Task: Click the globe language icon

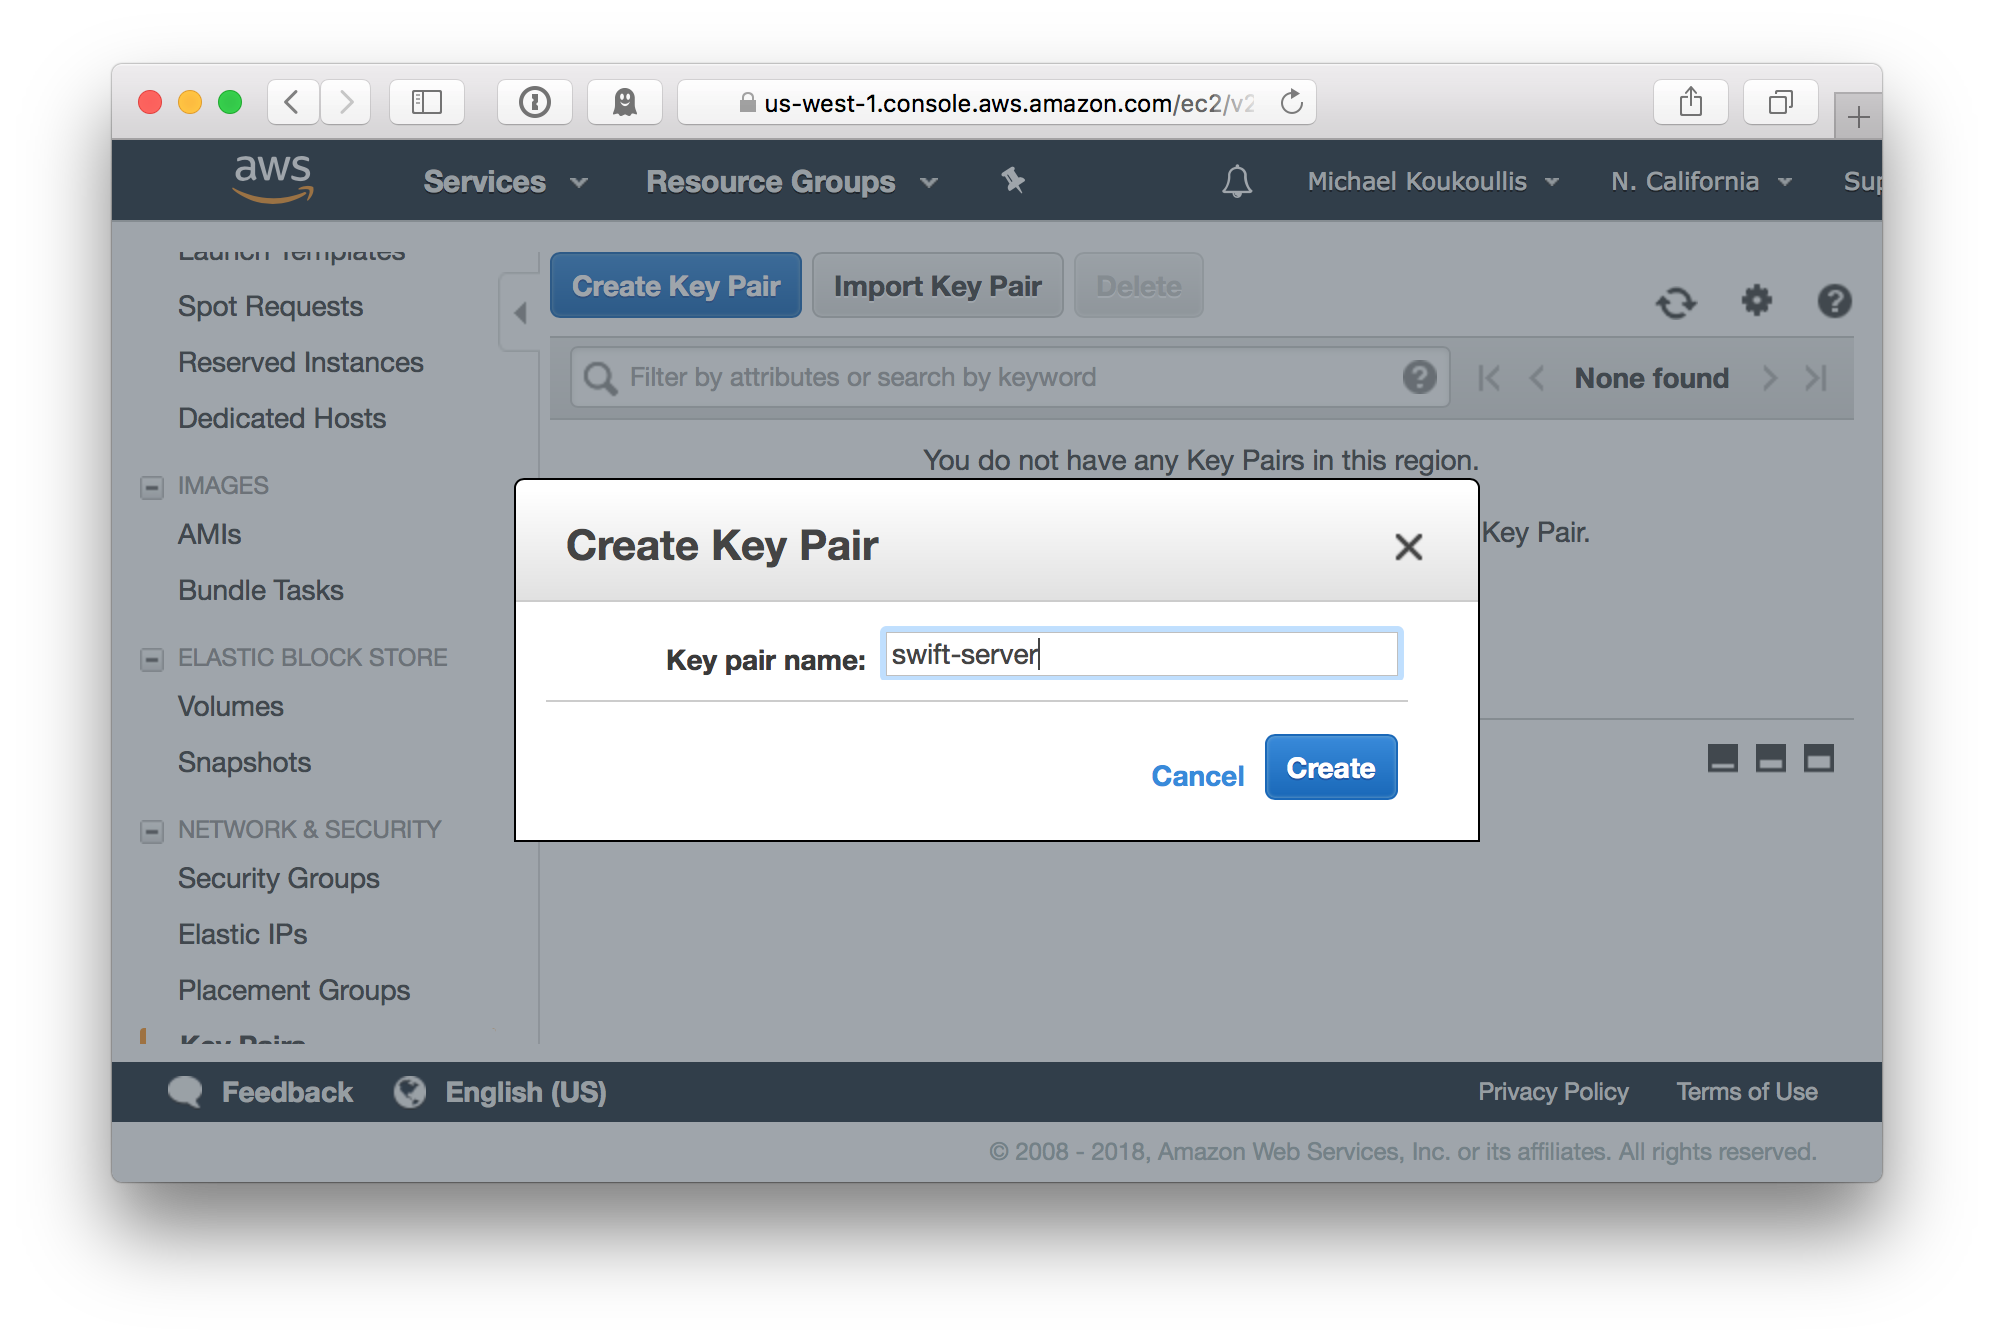Action: [409, 1092]
